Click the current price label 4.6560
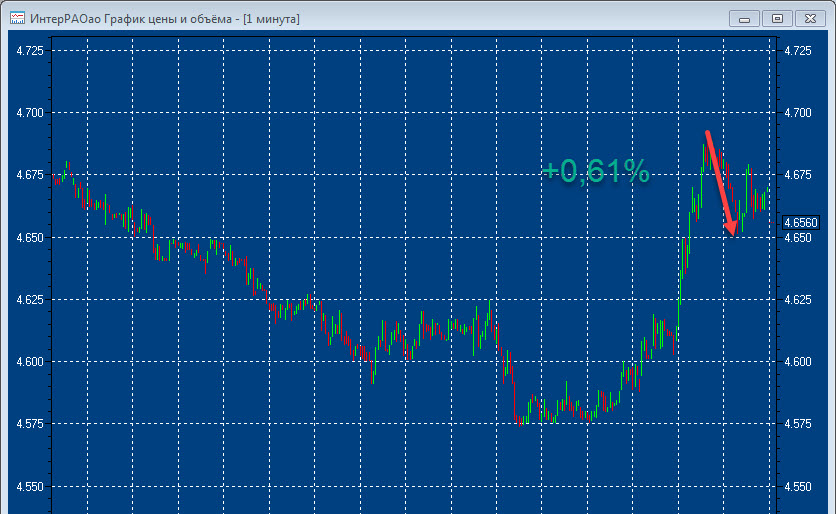The height and width of the screenshot is (514, 836). (x=800, y=222)
